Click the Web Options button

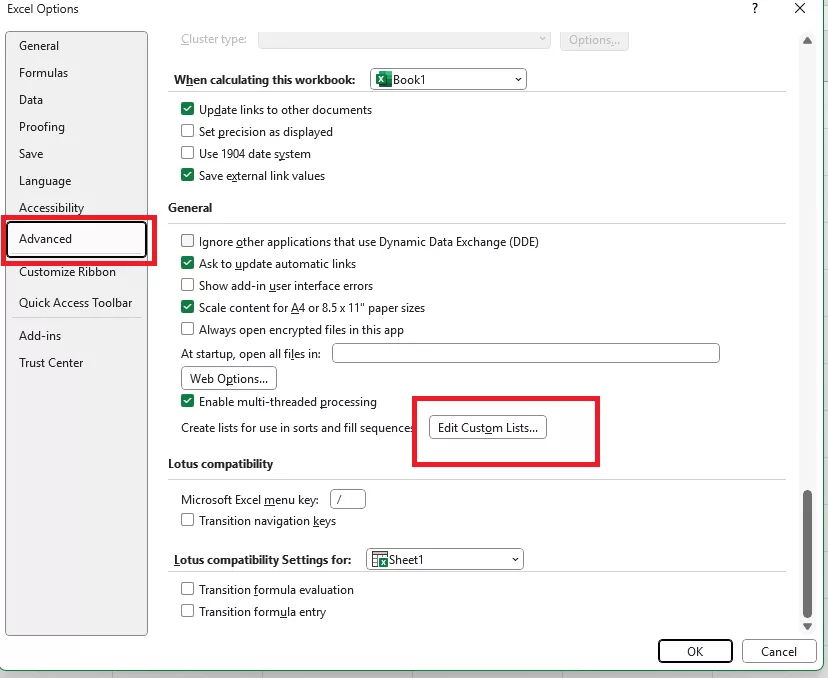pos(229,379)
